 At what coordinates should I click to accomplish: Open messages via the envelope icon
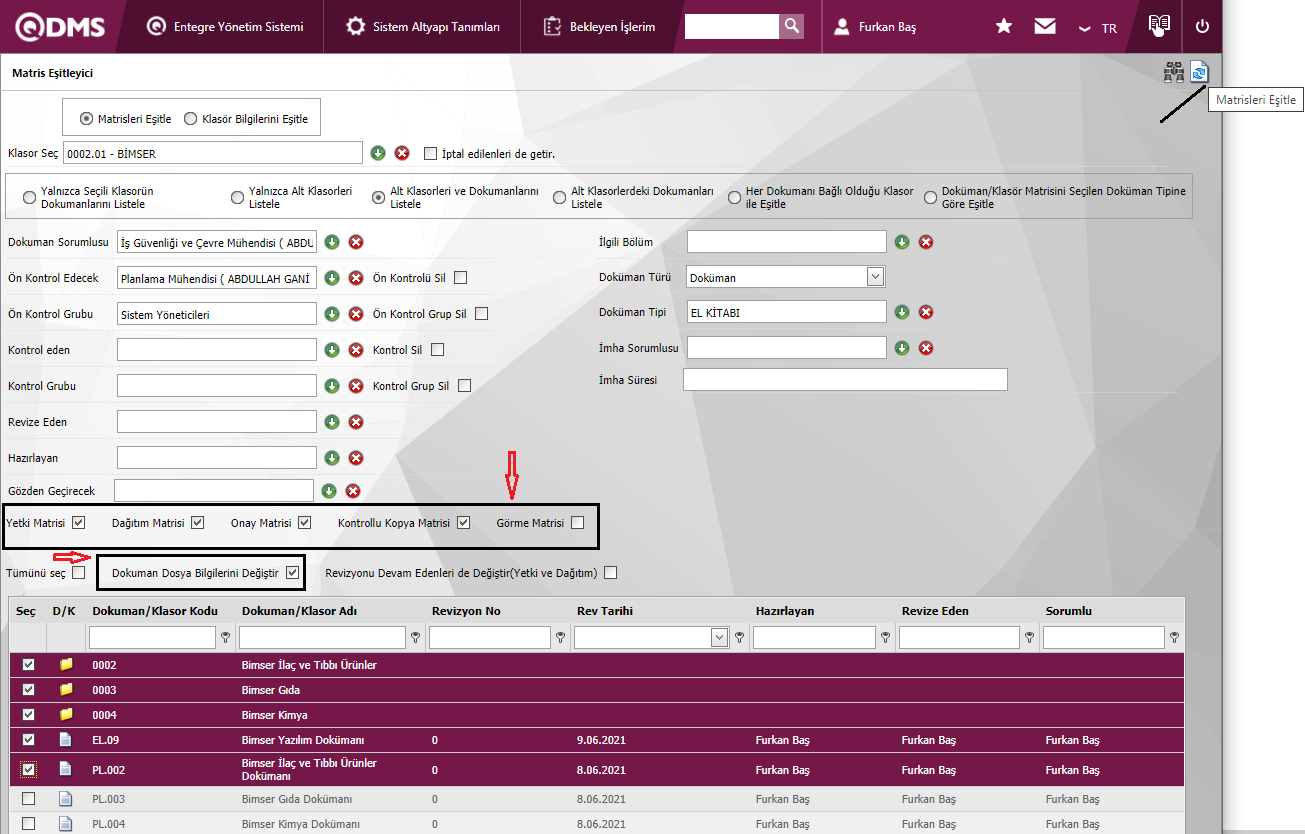[1045, 27]
